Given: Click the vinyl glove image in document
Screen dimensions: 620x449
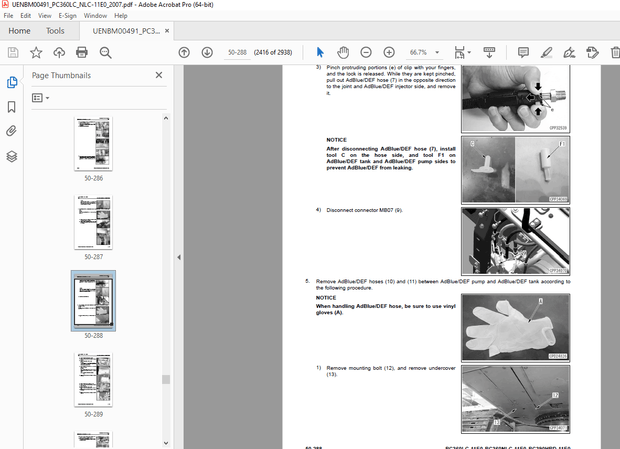Looking at the screenshot, I should tap(516, 328).
